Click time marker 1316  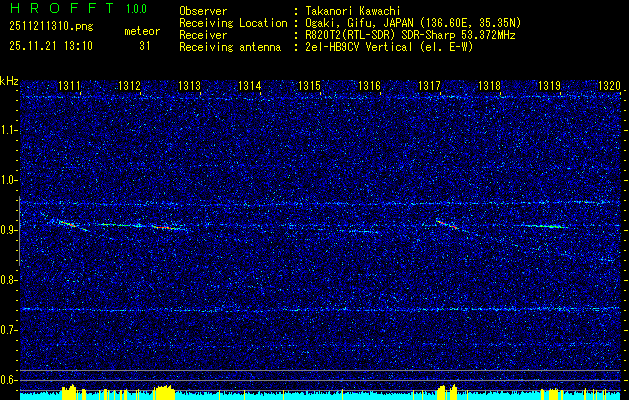tap(369, 85)
